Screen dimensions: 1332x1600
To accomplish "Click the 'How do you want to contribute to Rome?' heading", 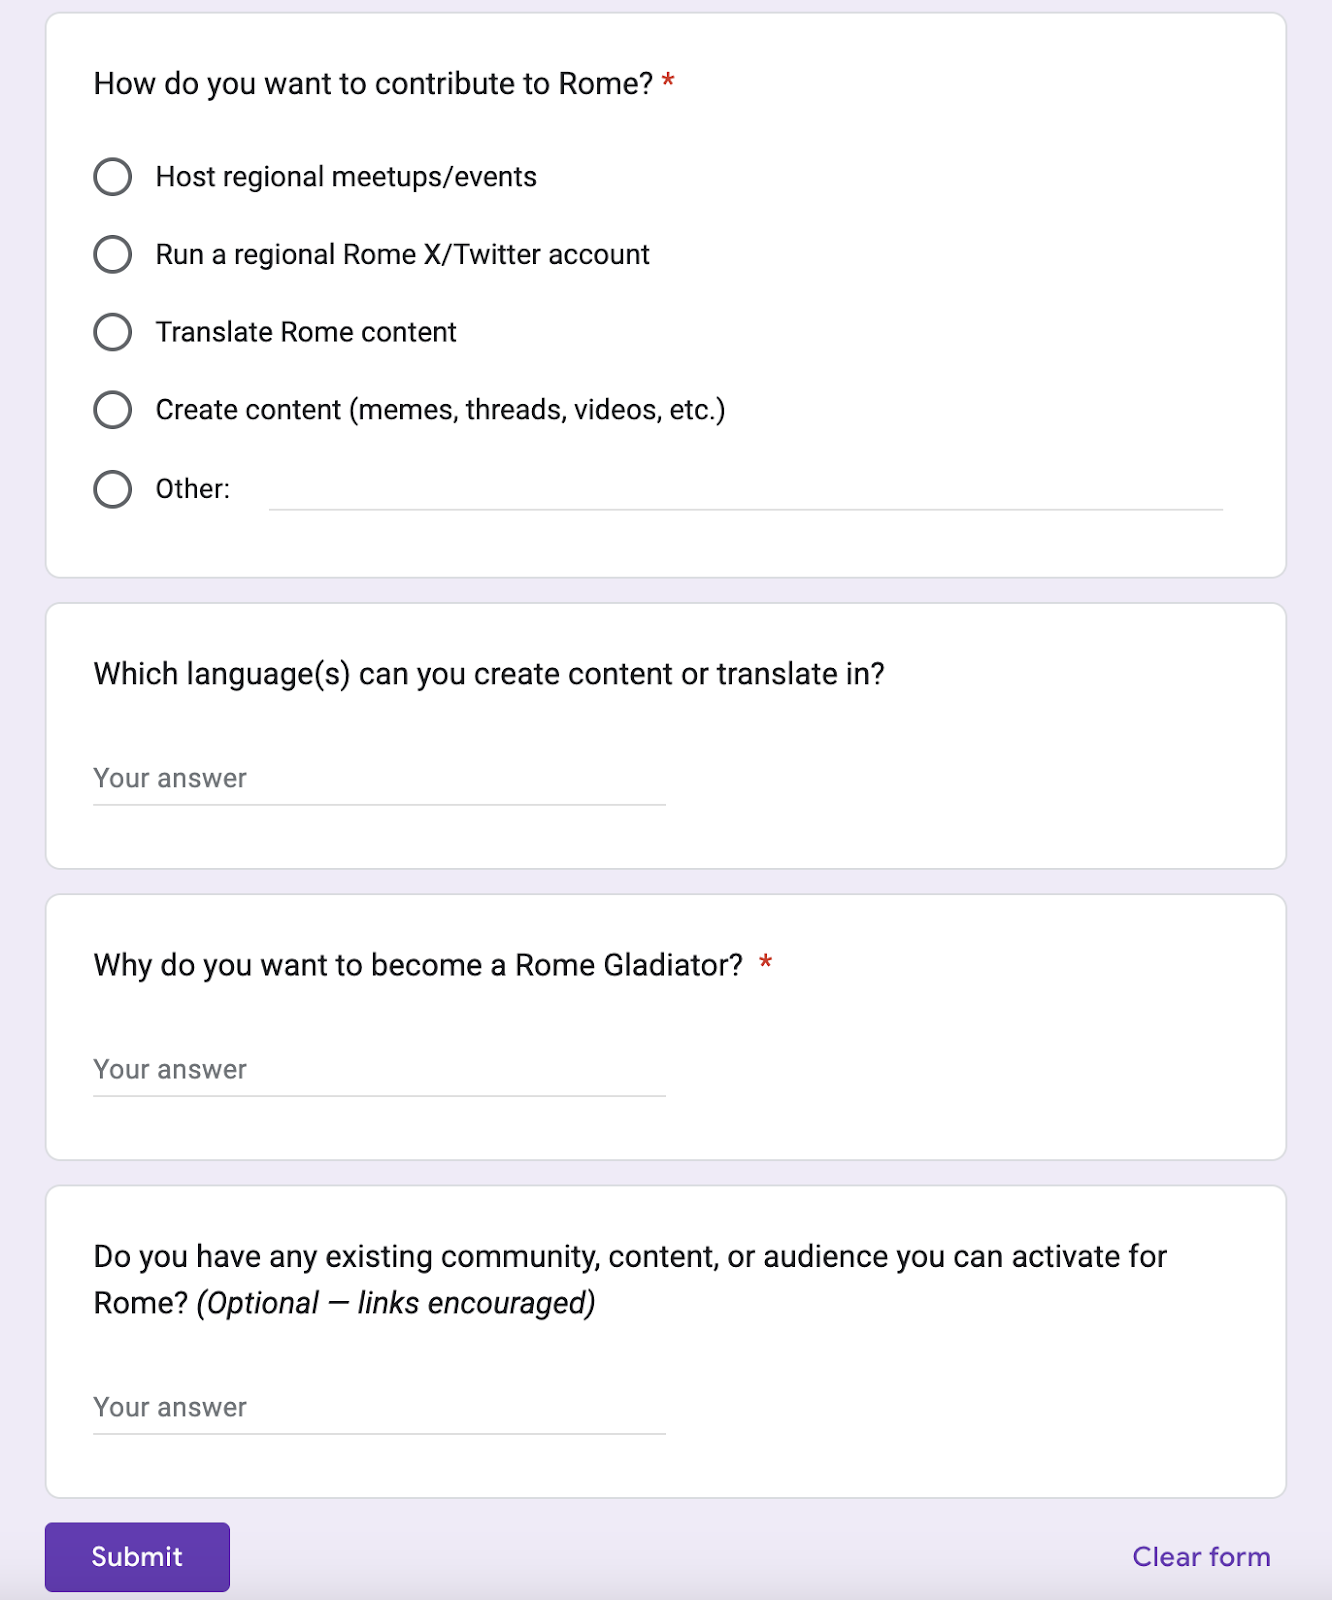I will click(373, 84).
